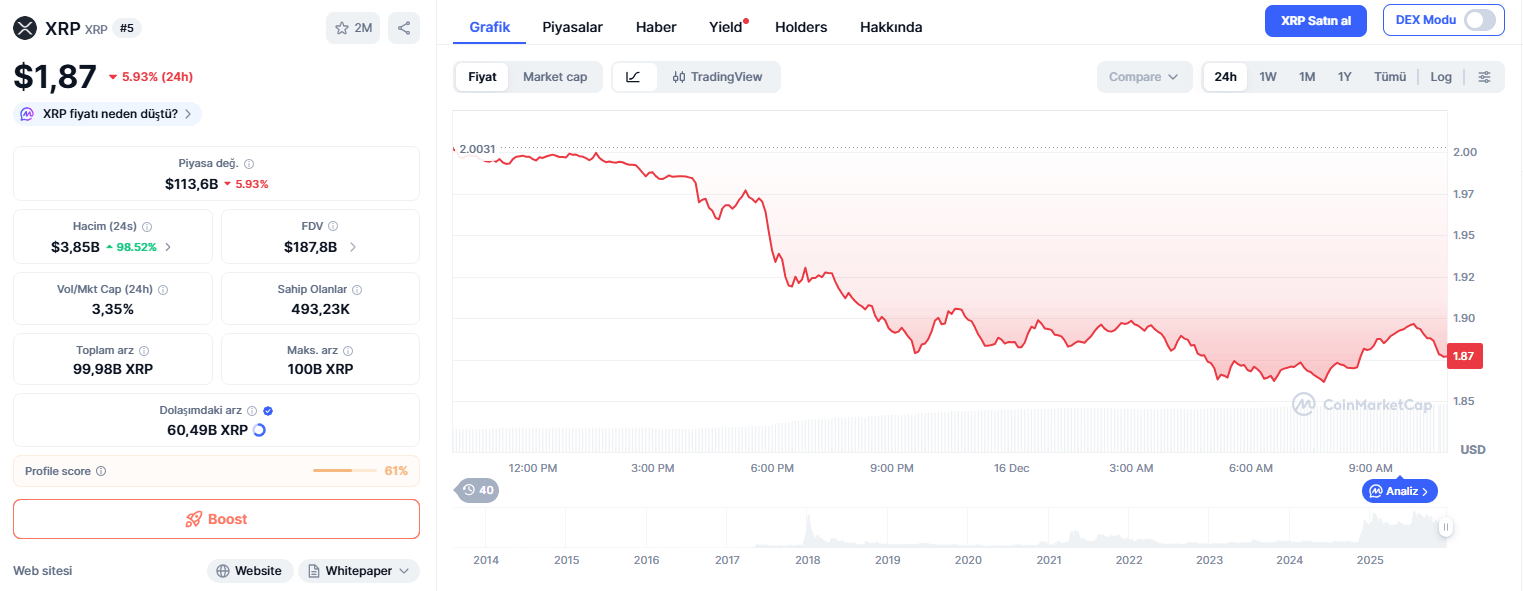The width and height of the screenshot is (1523, 591).
Task: Click info icon next to Piyasa değ.
Action: coord(249,164)
